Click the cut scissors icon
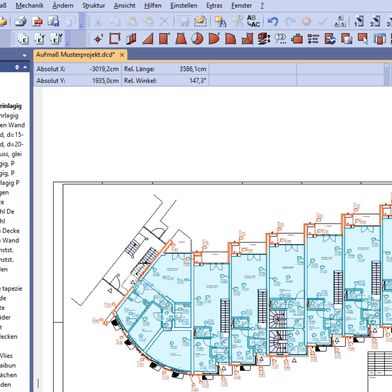The image size is (392, 392). point(98,22)
